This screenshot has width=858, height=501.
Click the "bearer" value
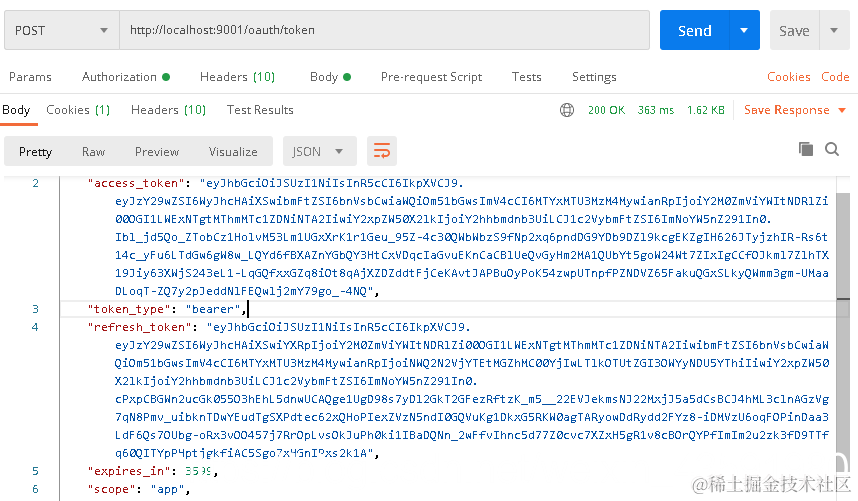pos(213,309)
